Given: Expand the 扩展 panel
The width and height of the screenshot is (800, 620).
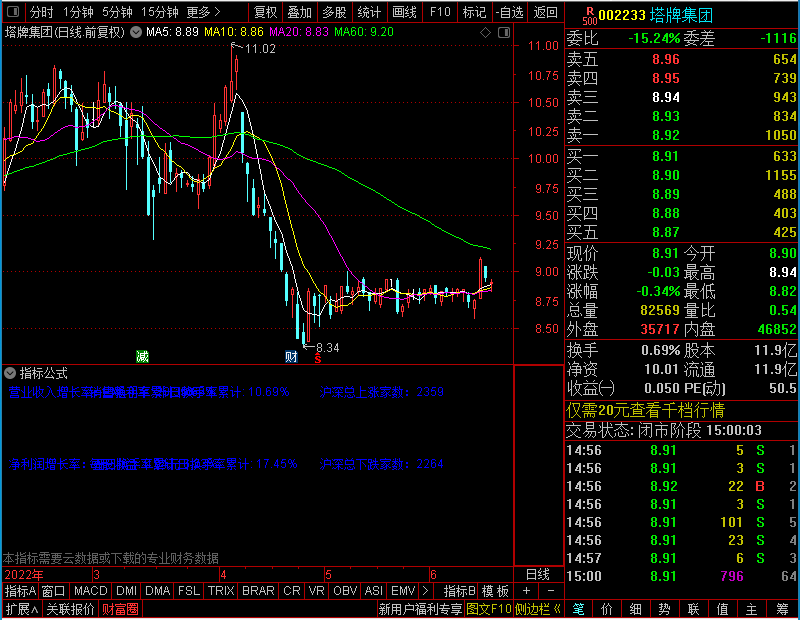Looking at the screenshot, I should 22,609.
